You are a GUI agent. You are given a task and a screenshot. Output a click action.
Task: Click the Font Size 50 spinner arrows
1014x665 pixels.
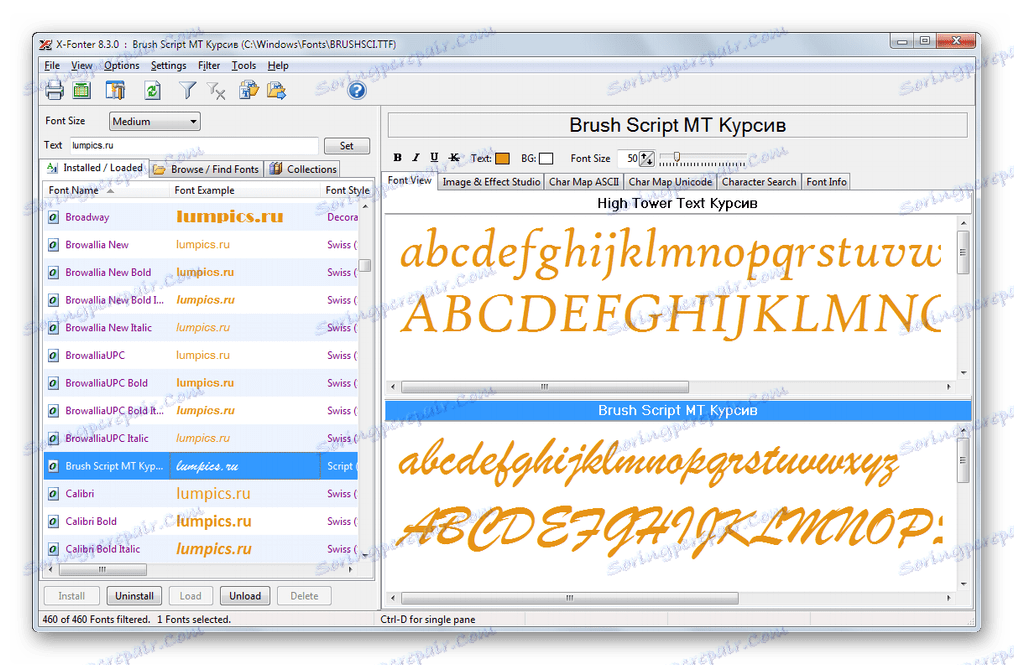click(x=647, y=158)
